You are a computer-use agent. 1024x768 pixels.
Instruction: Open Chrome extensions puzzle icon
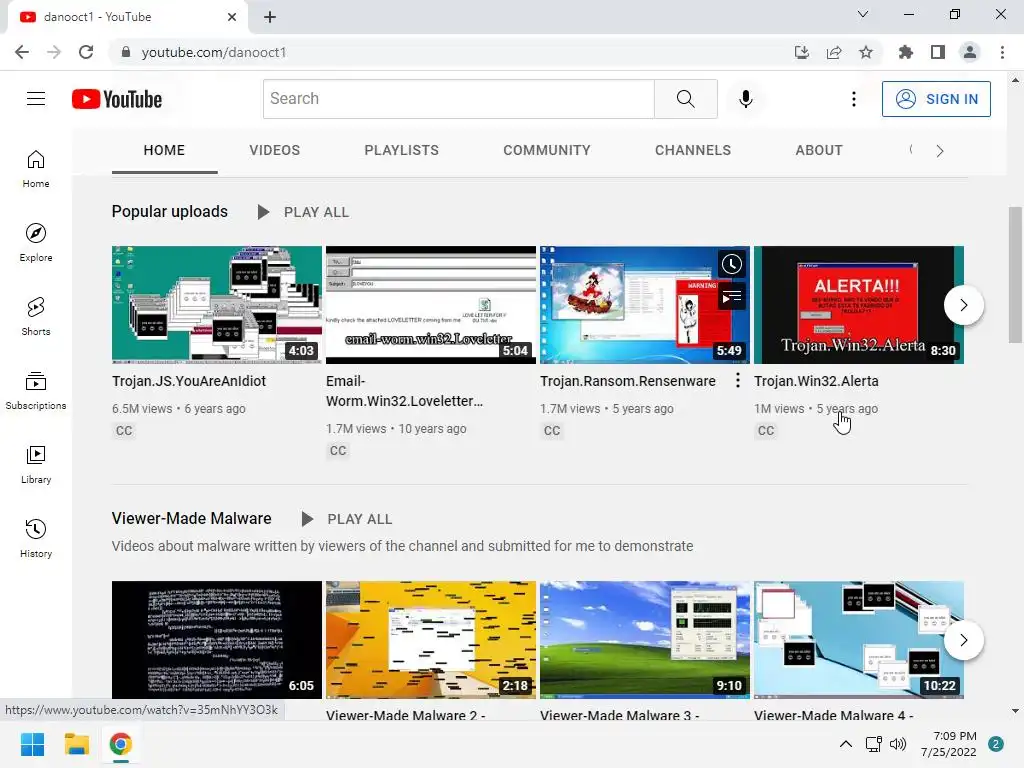click(906, 52)
